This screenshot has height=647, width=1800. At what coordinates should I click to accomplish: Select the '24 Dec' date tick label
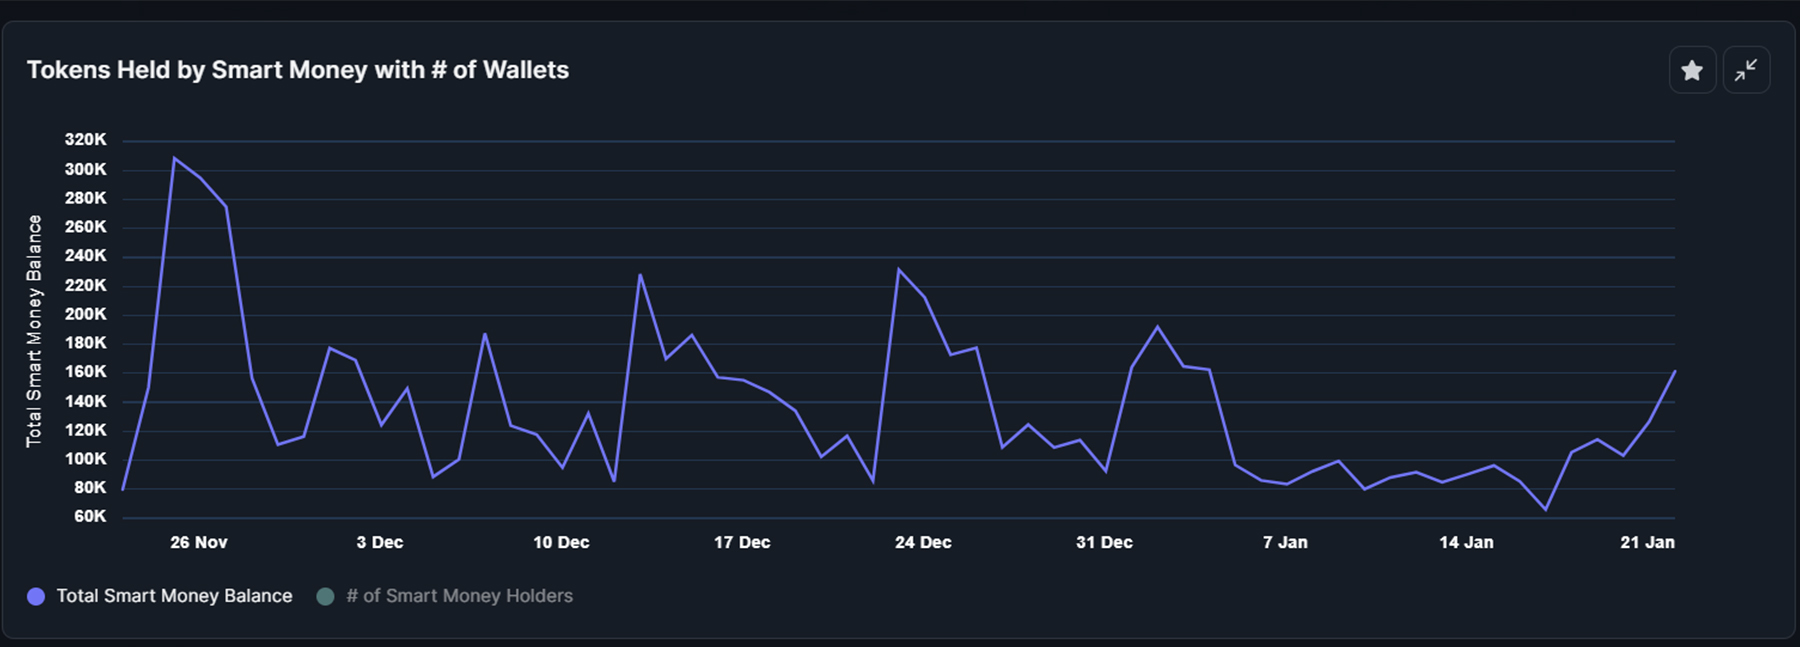pos(923,542)
